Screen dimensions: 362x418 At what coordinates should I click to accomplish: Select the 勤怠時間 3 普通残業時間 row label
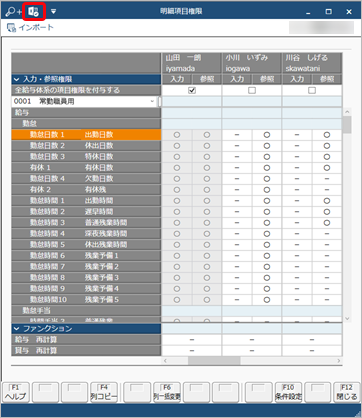[x=86, y=223]
